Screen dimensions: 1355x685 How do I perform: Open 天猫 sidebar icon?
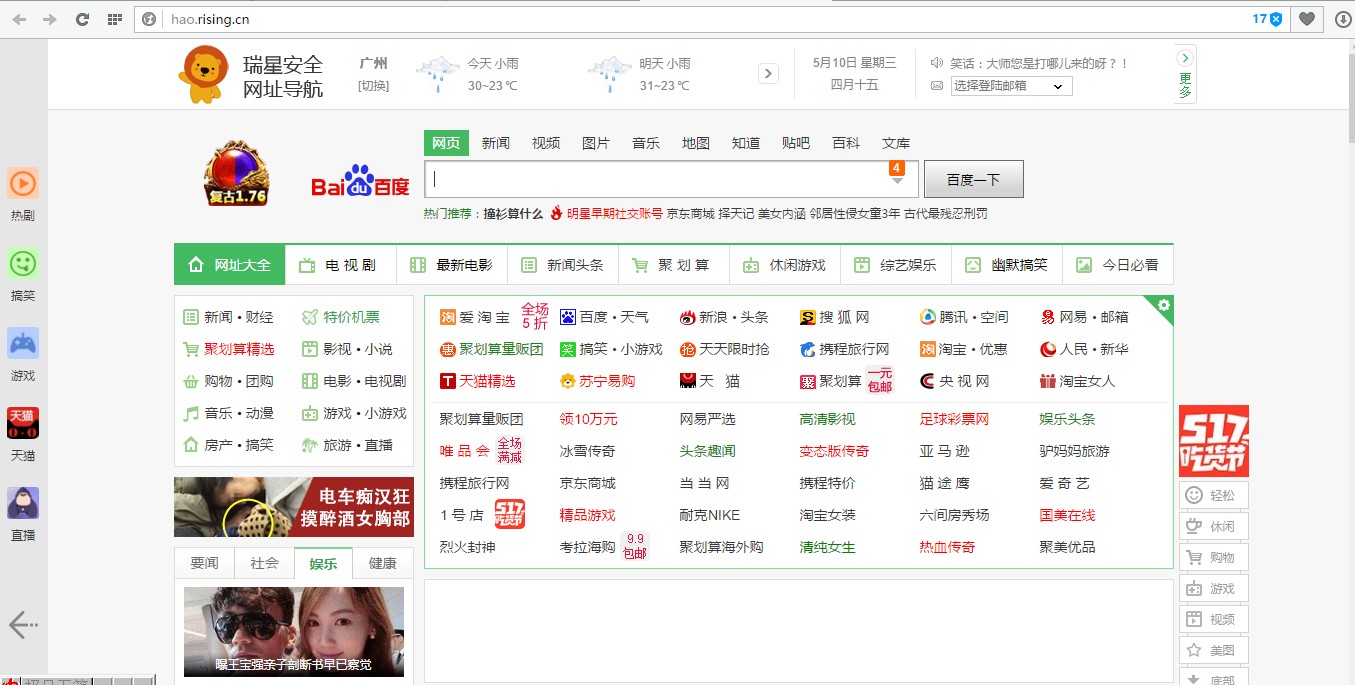23,424
